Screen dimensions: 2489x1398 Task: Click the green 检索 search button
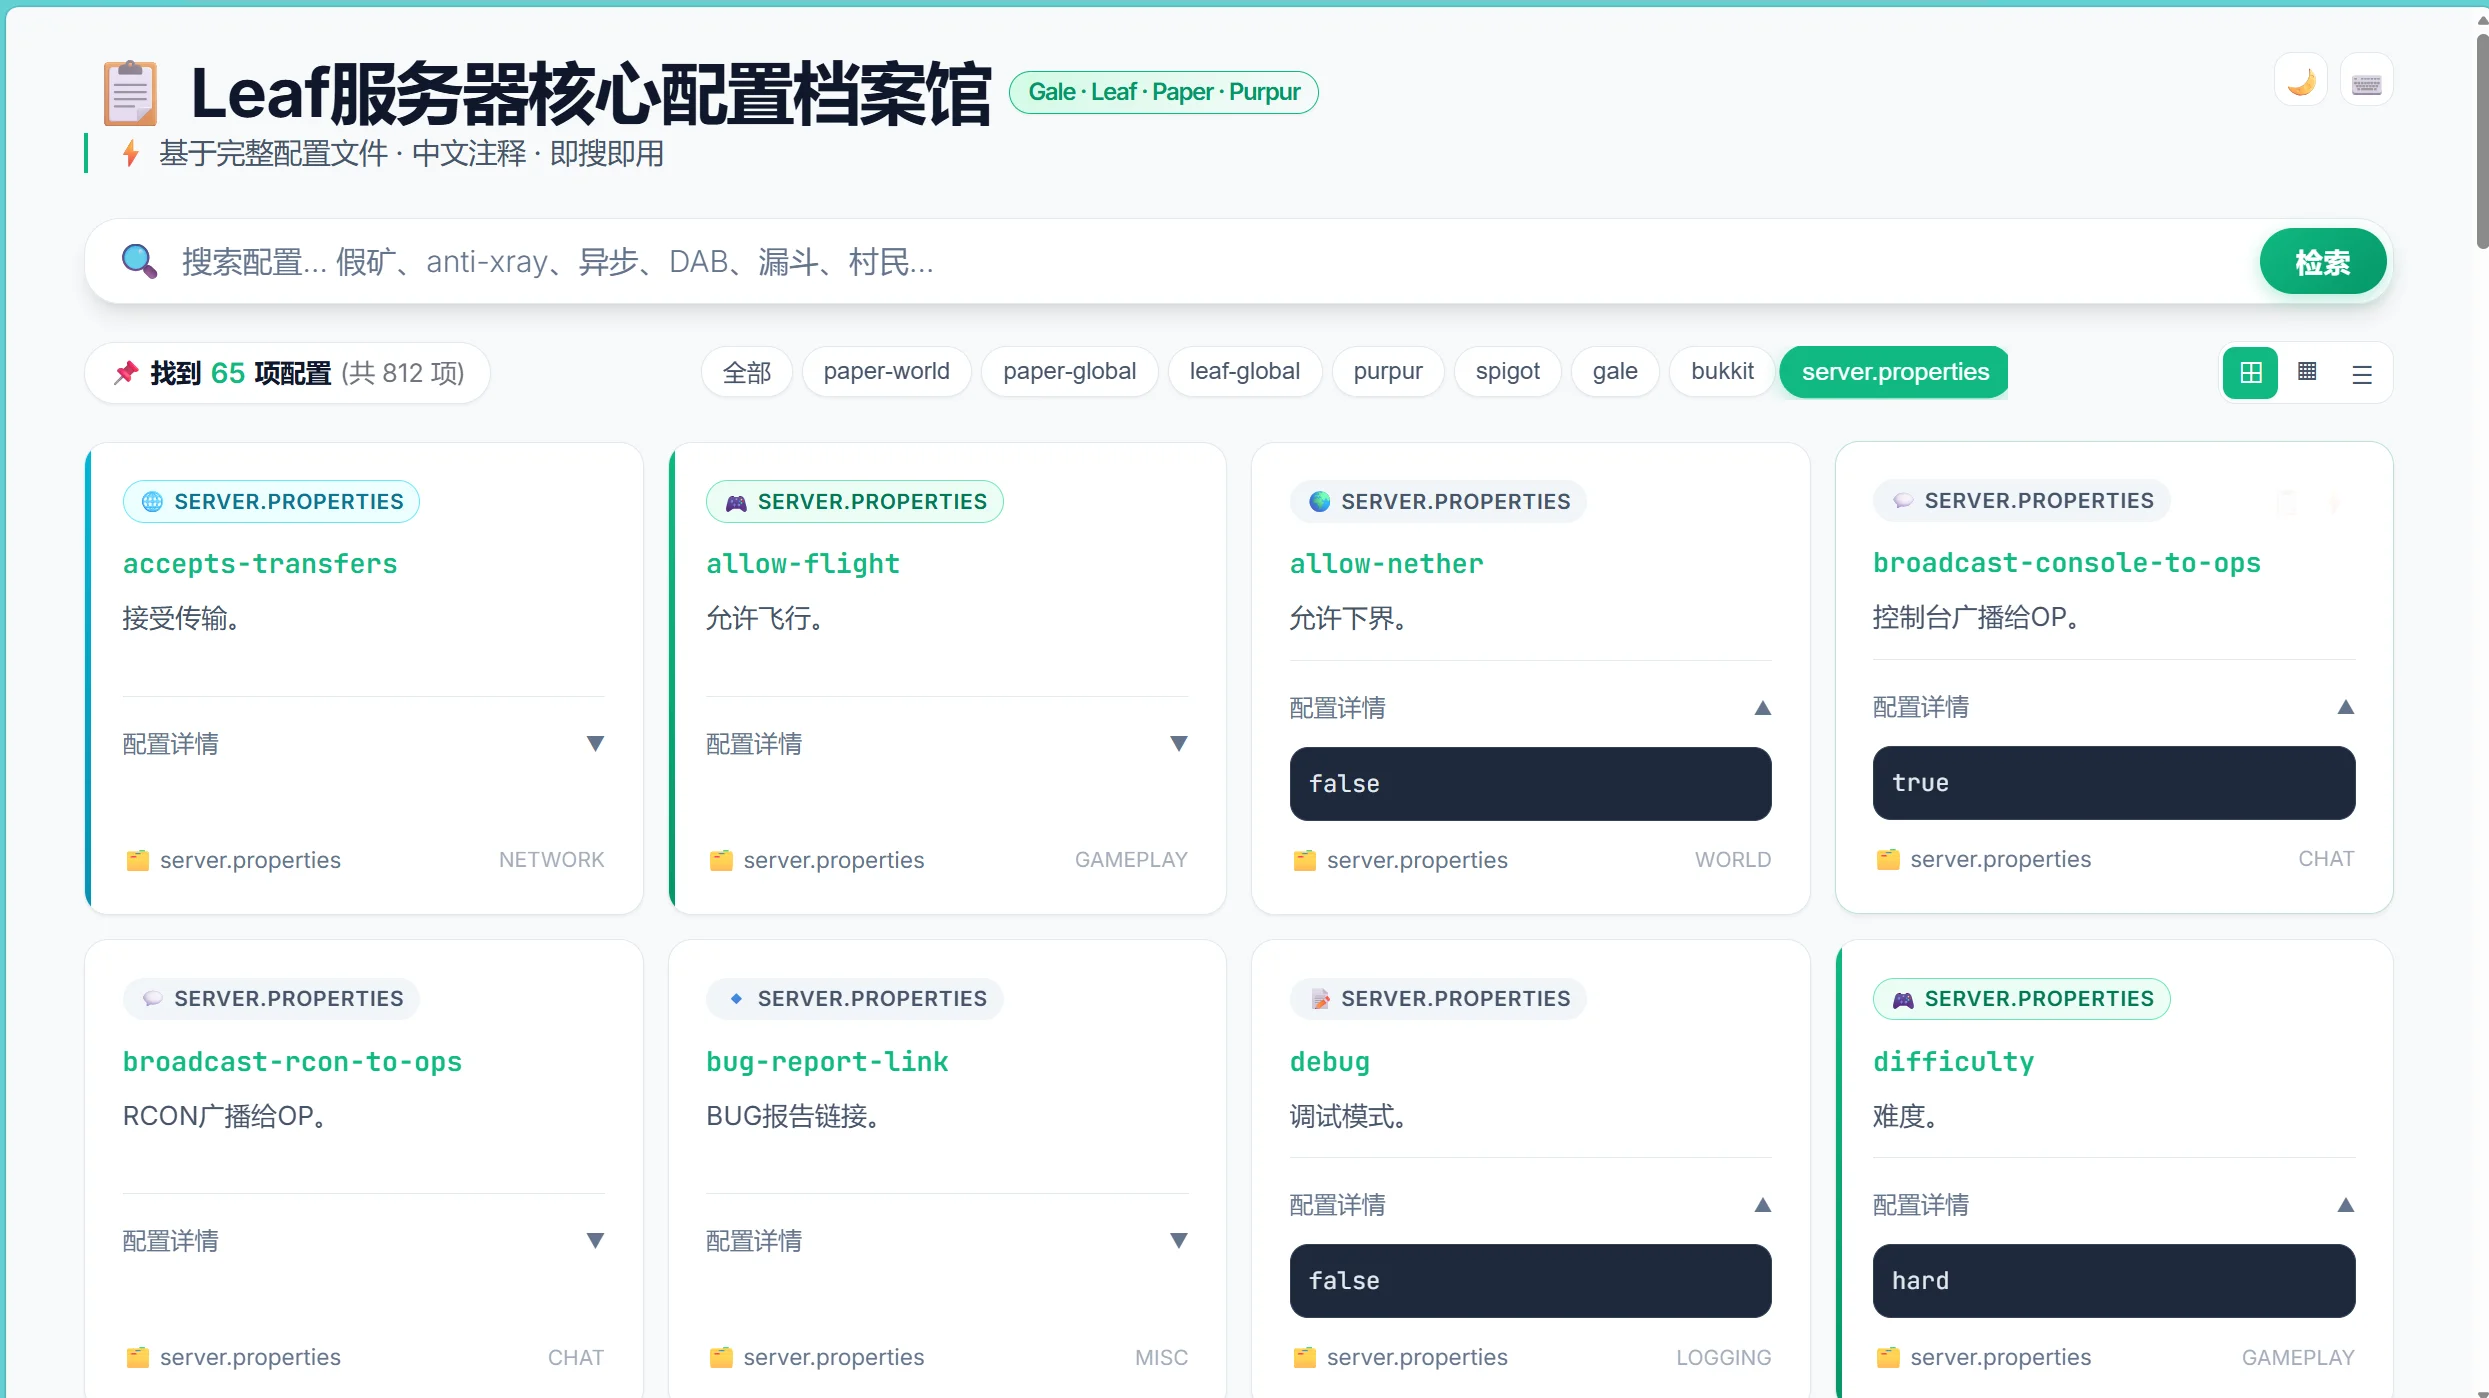tap(2322, 262)
